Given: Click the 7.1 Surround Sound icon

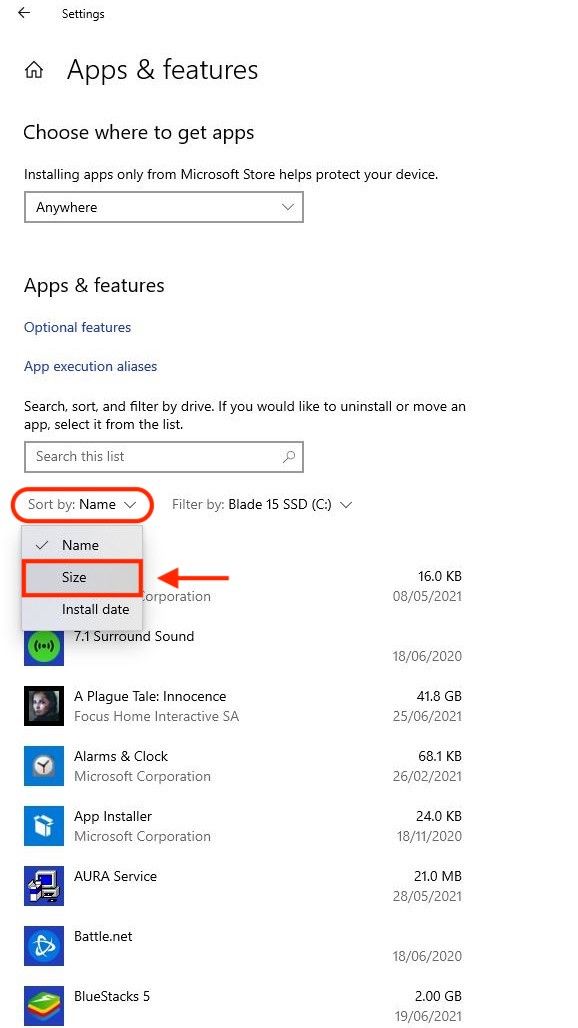Looking at the screenshot, I should click(44, 646).
